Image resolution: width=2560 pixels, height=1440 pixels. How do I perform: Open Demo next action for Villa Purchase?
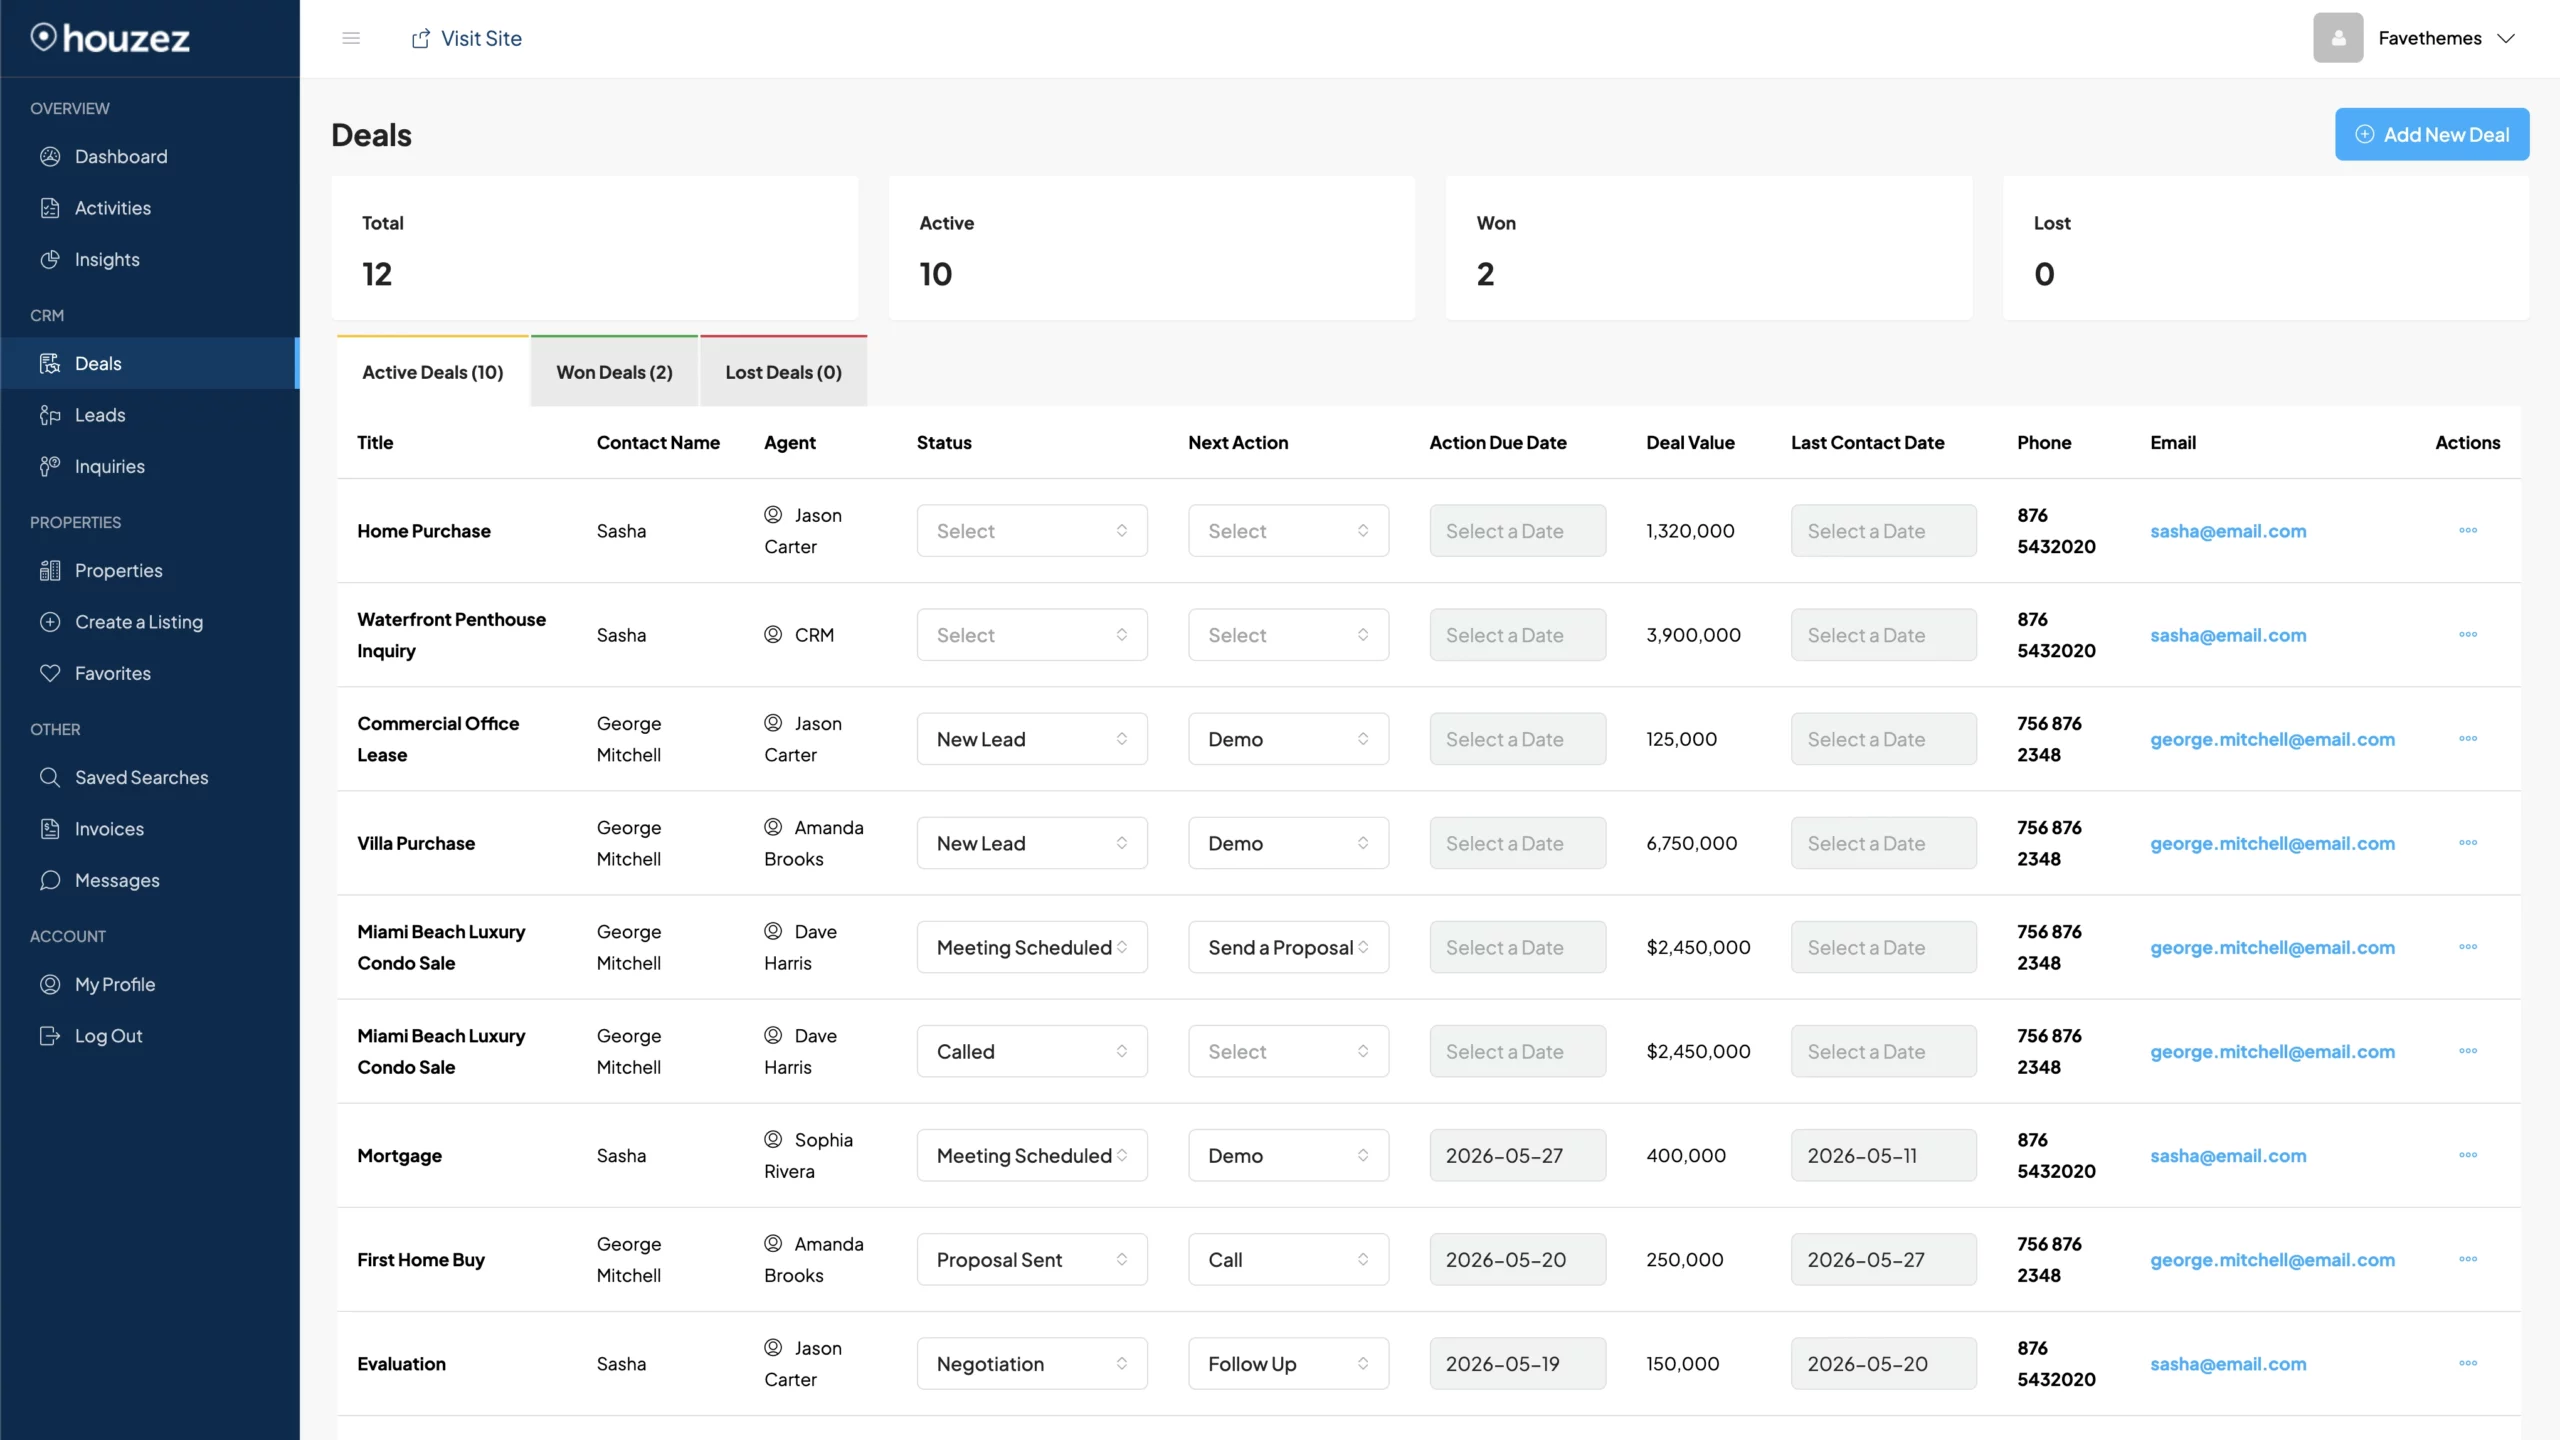pyautogui.click(x=1288, y=842)
